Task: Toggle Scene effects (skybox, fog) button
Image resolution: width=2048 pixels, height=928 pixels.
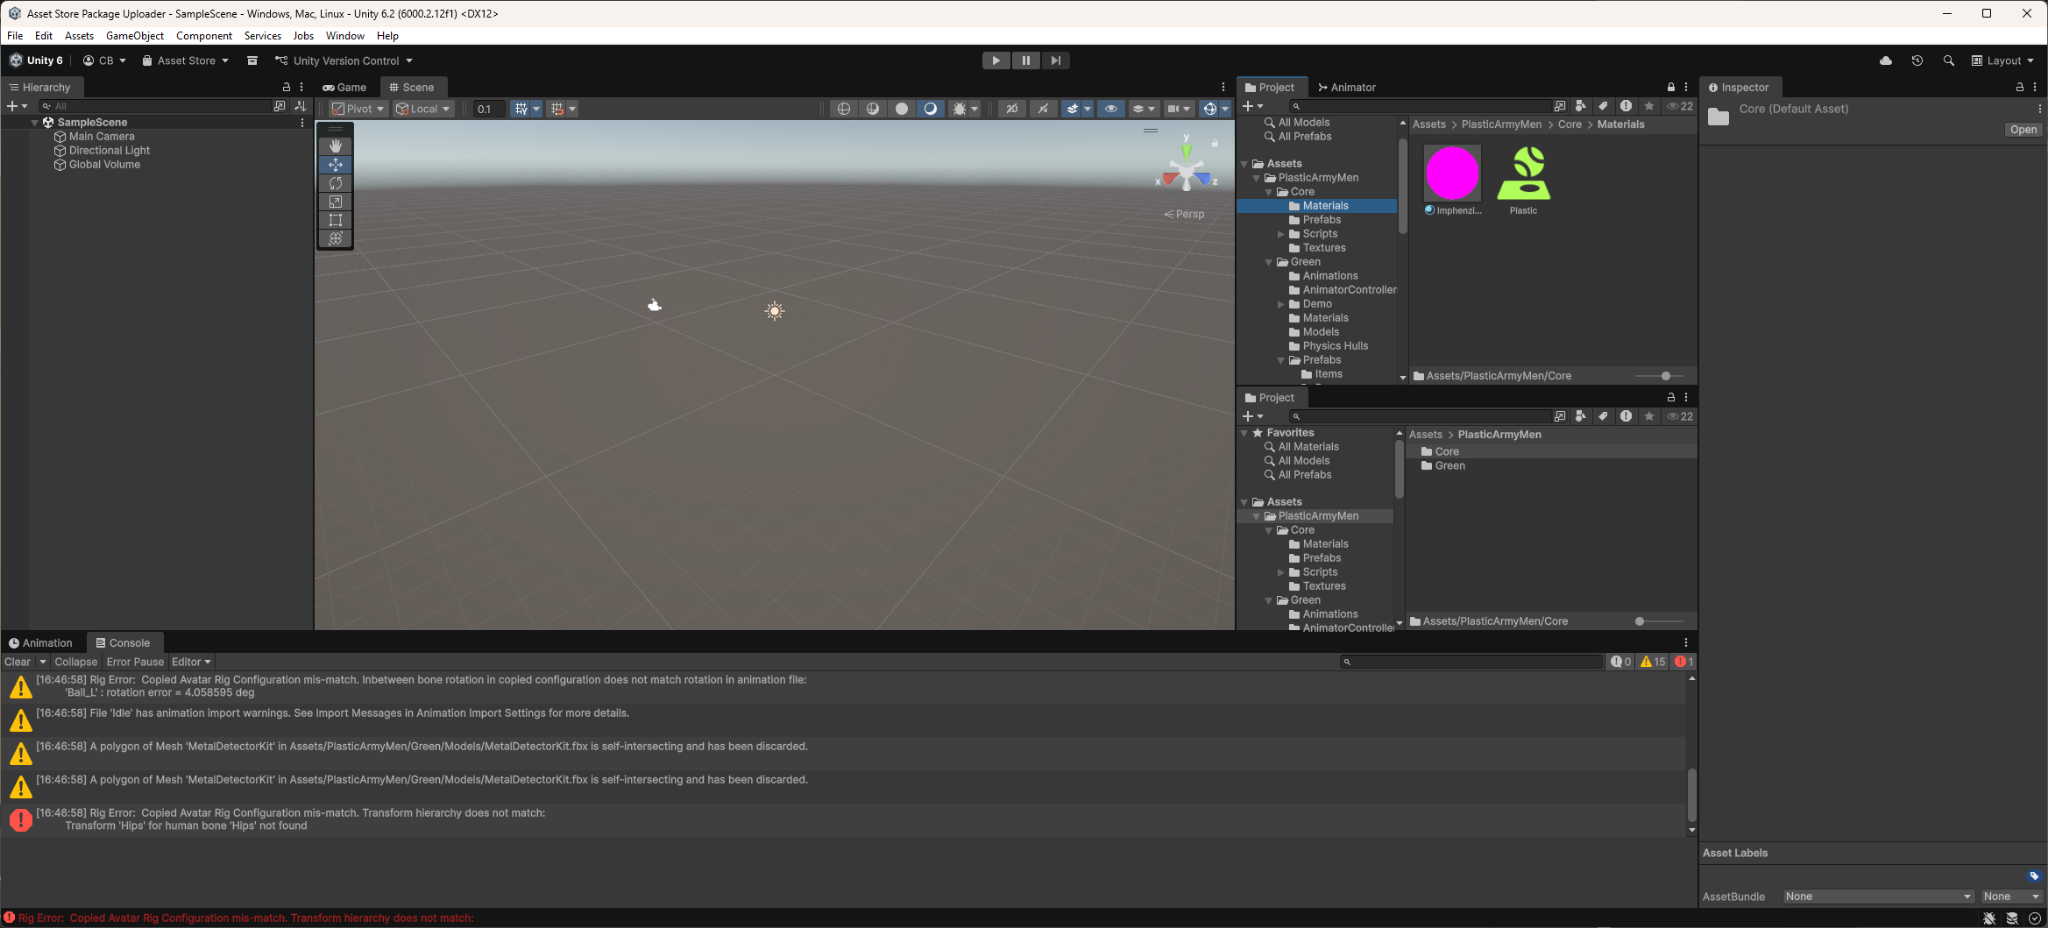Action: point(1072,109)
